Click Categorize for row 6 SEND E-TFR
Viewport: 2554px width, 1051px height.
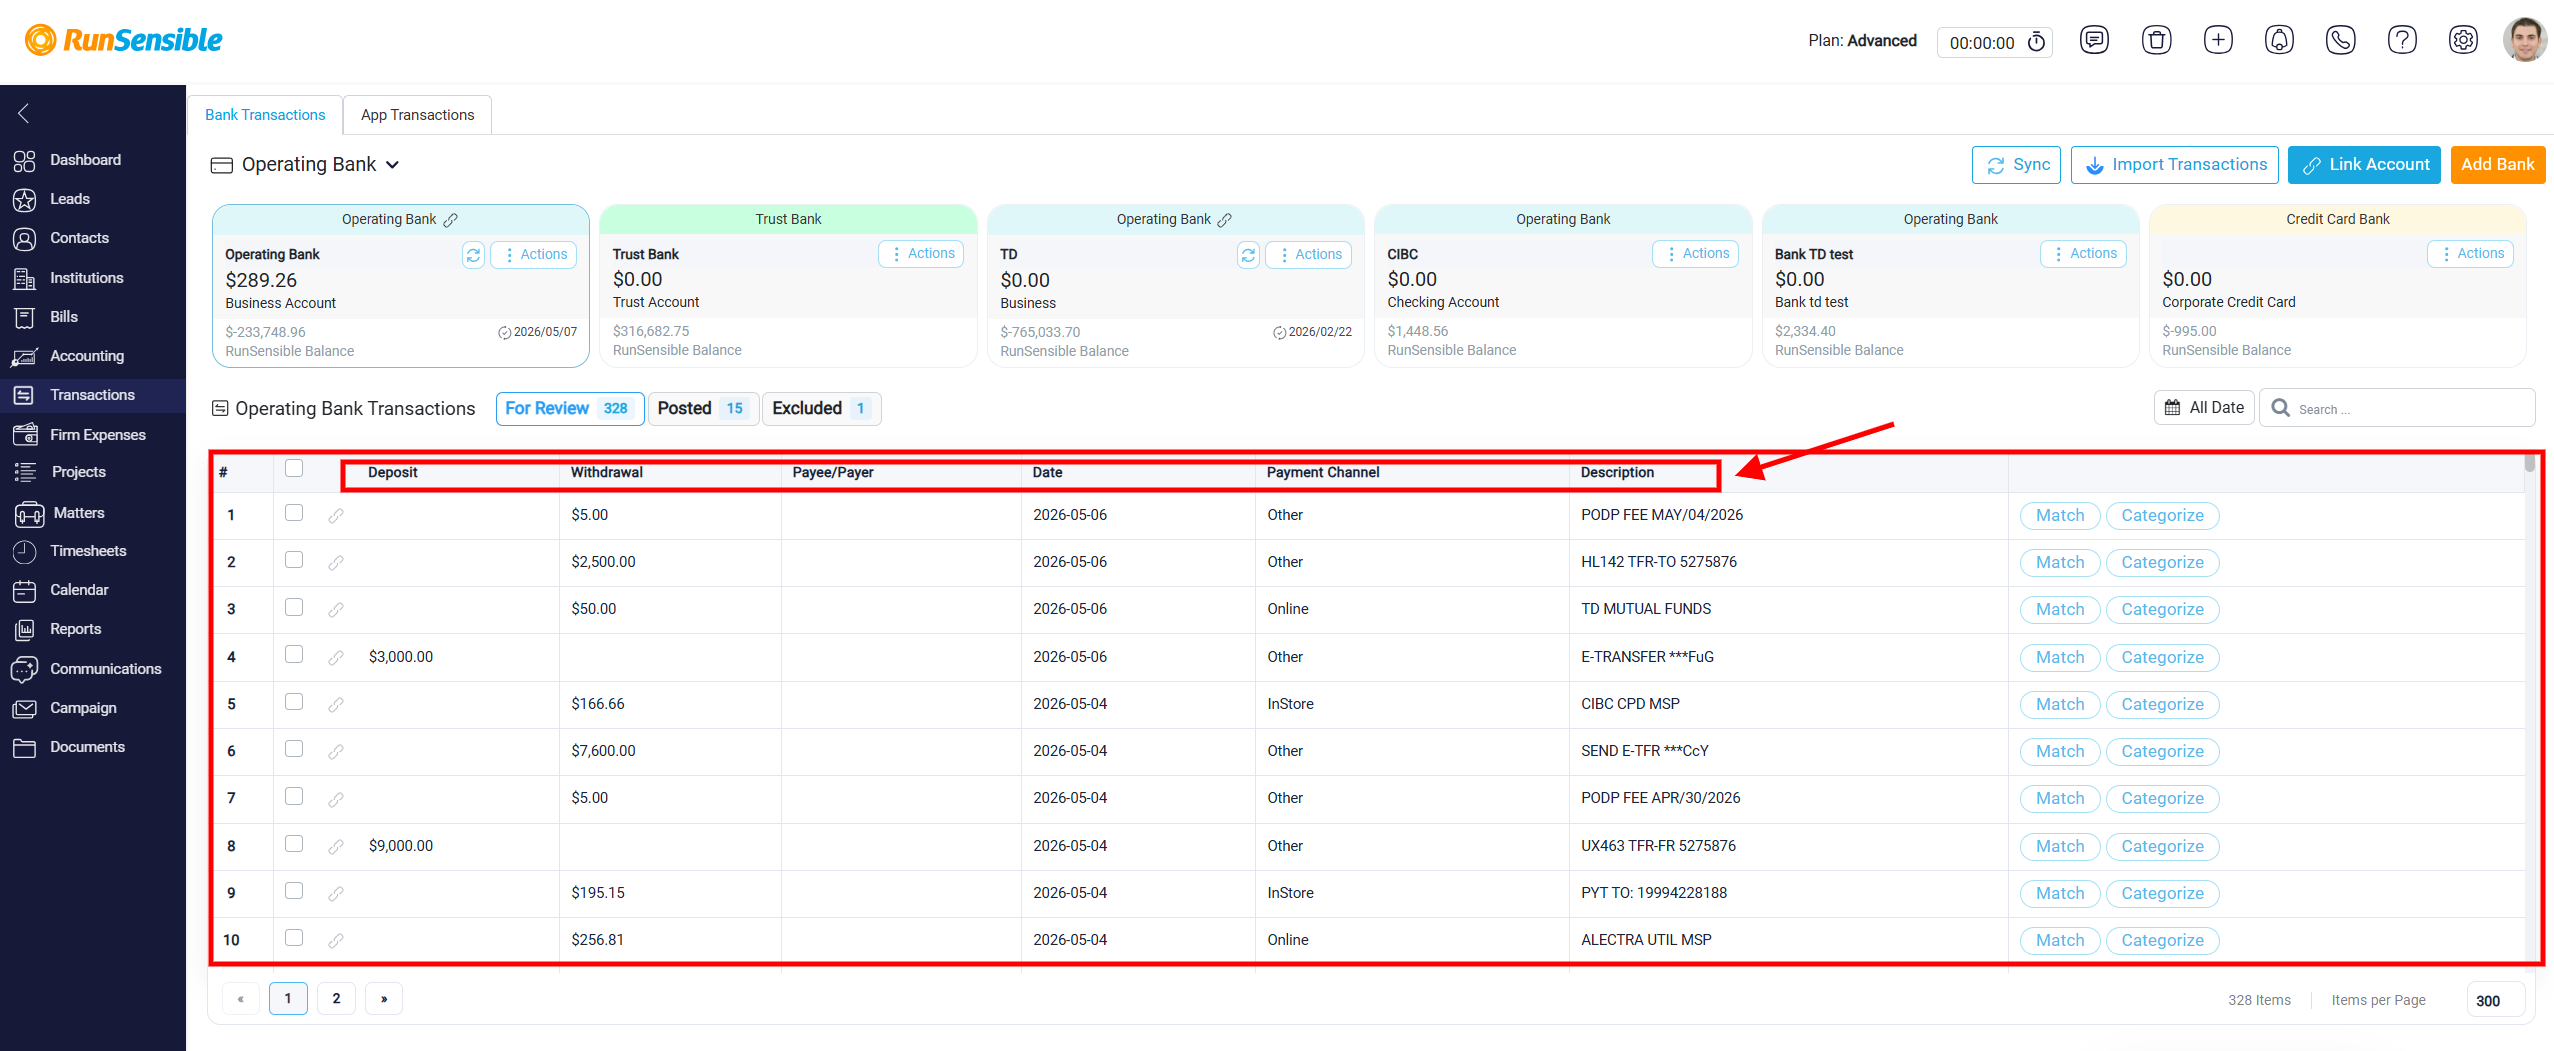[2162, 752]
